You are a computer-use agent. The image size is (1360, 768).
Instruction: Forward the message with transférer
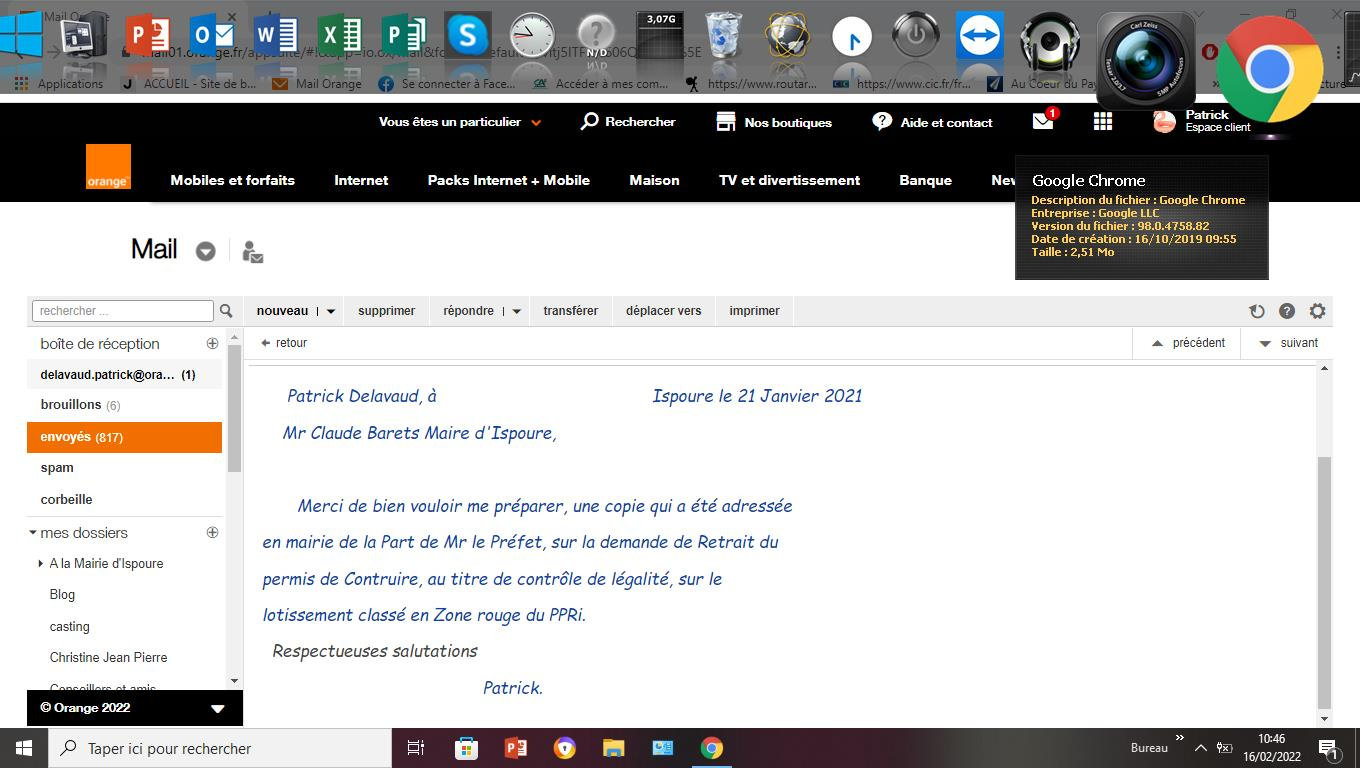click(571, 311)
